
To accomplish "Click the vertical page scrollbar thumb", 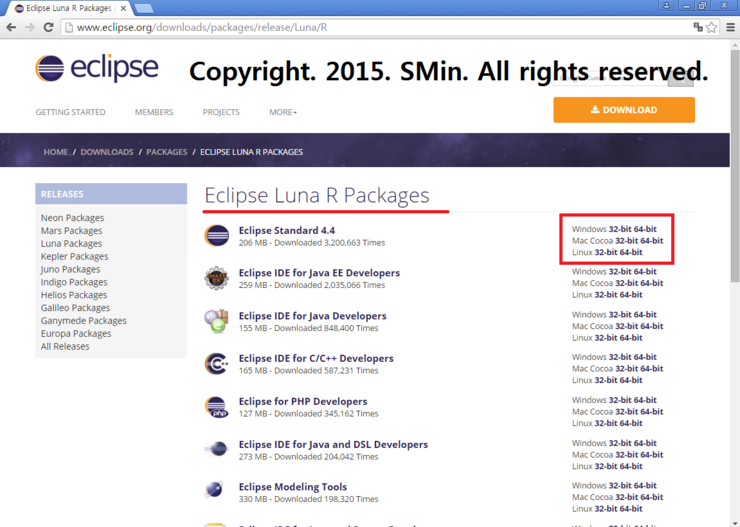I will pos(735,165).
